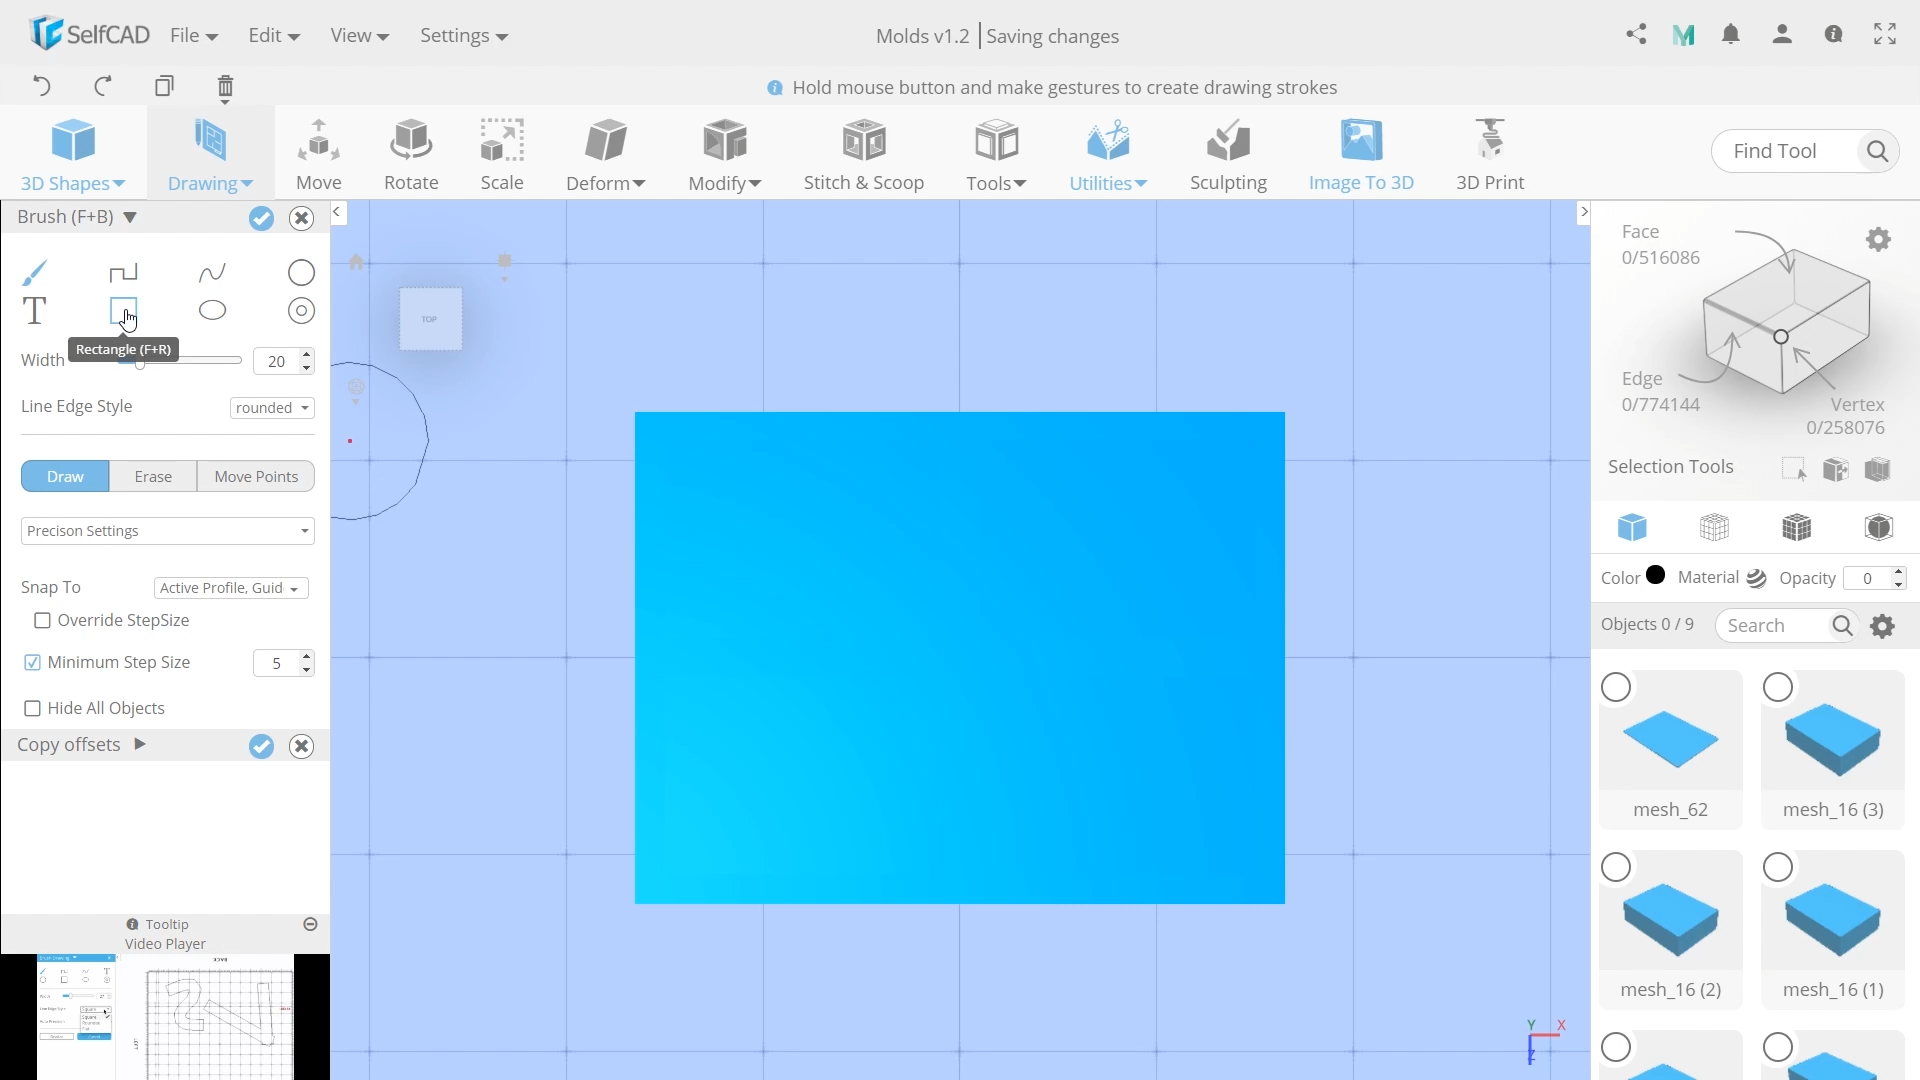The image size is (1920, 1080).
Task: Select the circle drawing tool
Action: pyautogui.click(x=301, y=272)
